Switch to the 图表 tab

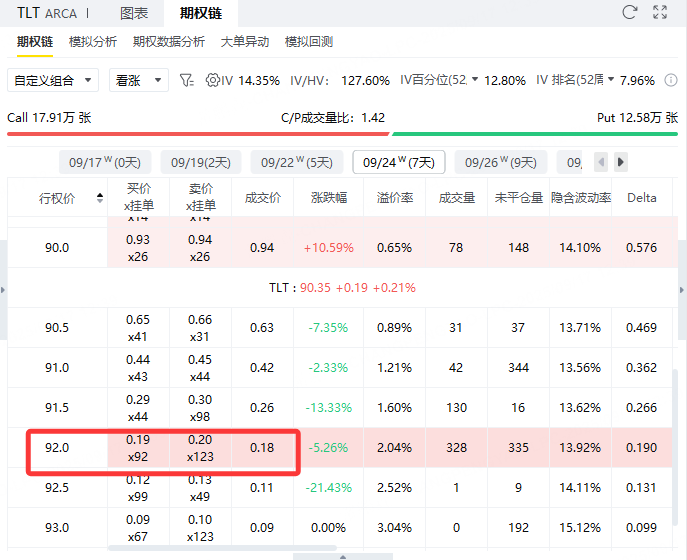[x=134, y=13]
